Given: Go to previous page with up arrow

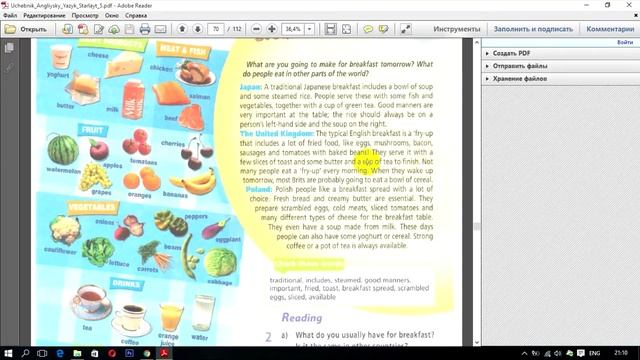Looking at the screenshot, I should point(182,29).
